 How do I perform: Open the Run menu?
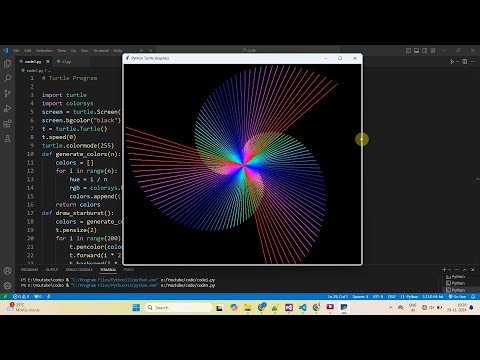[x=85, y=50]
